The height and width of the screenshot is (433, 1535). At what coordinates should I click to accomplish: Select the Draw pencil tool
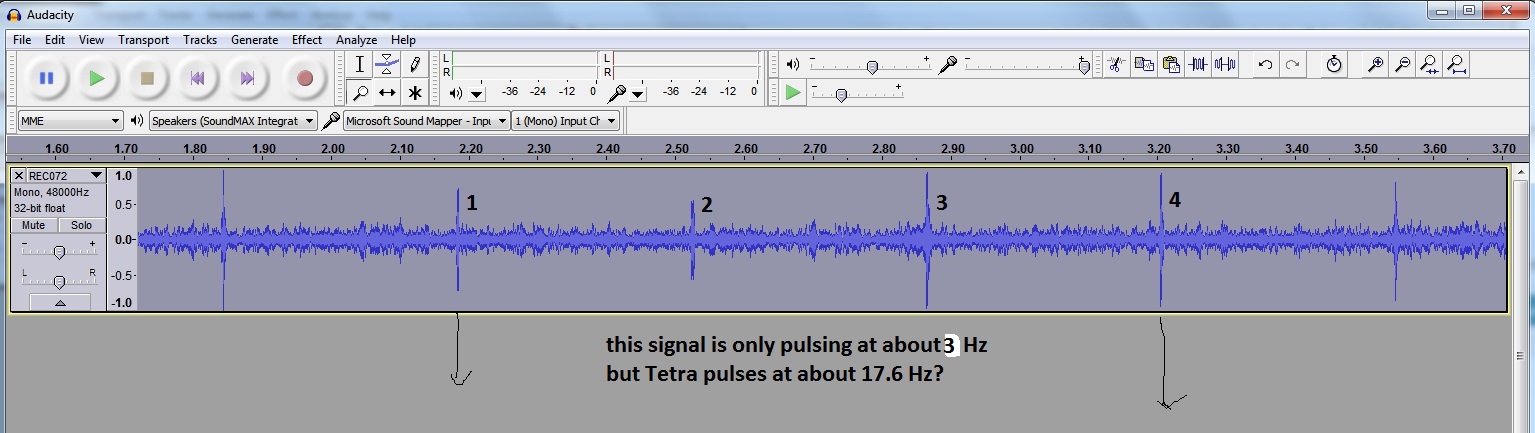414,65
